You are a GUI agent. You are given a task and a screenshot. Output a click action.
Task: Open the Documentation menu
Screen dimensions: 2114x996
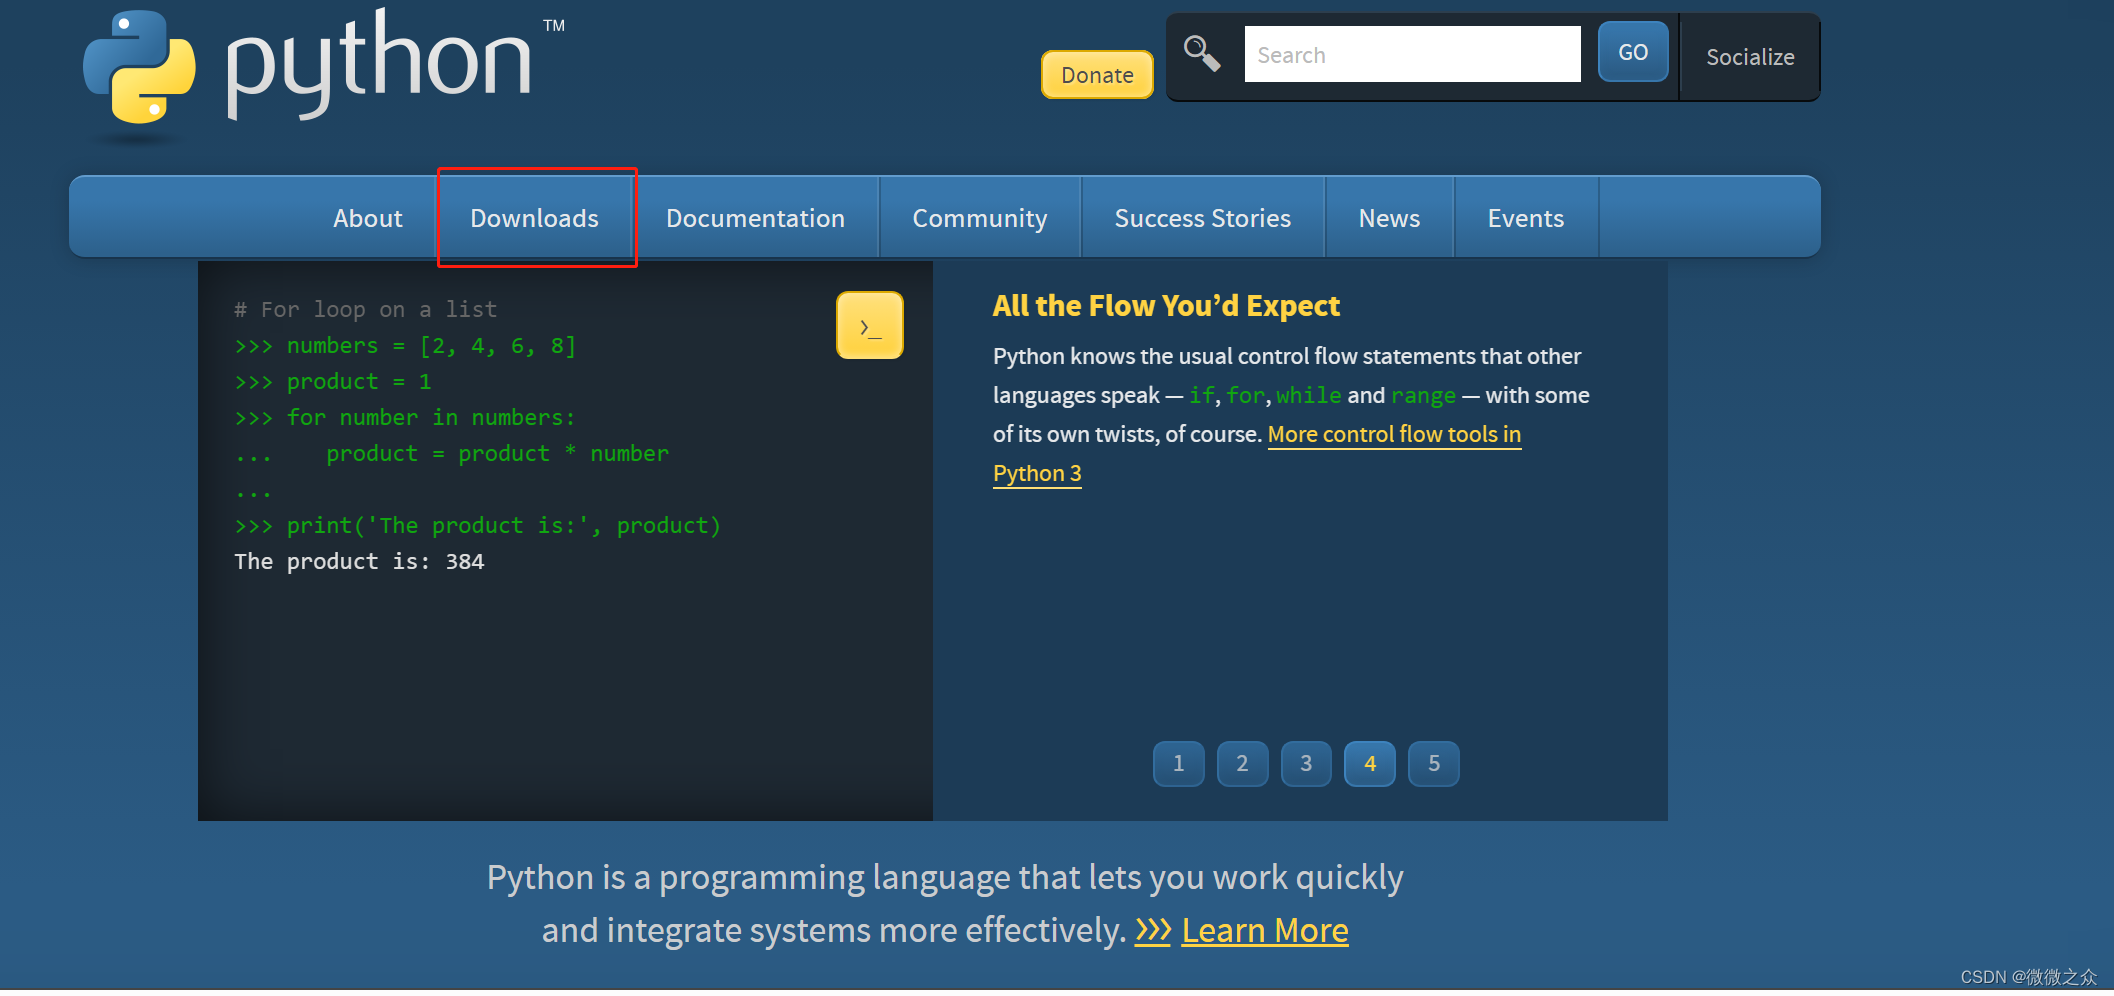coord(756,218)
